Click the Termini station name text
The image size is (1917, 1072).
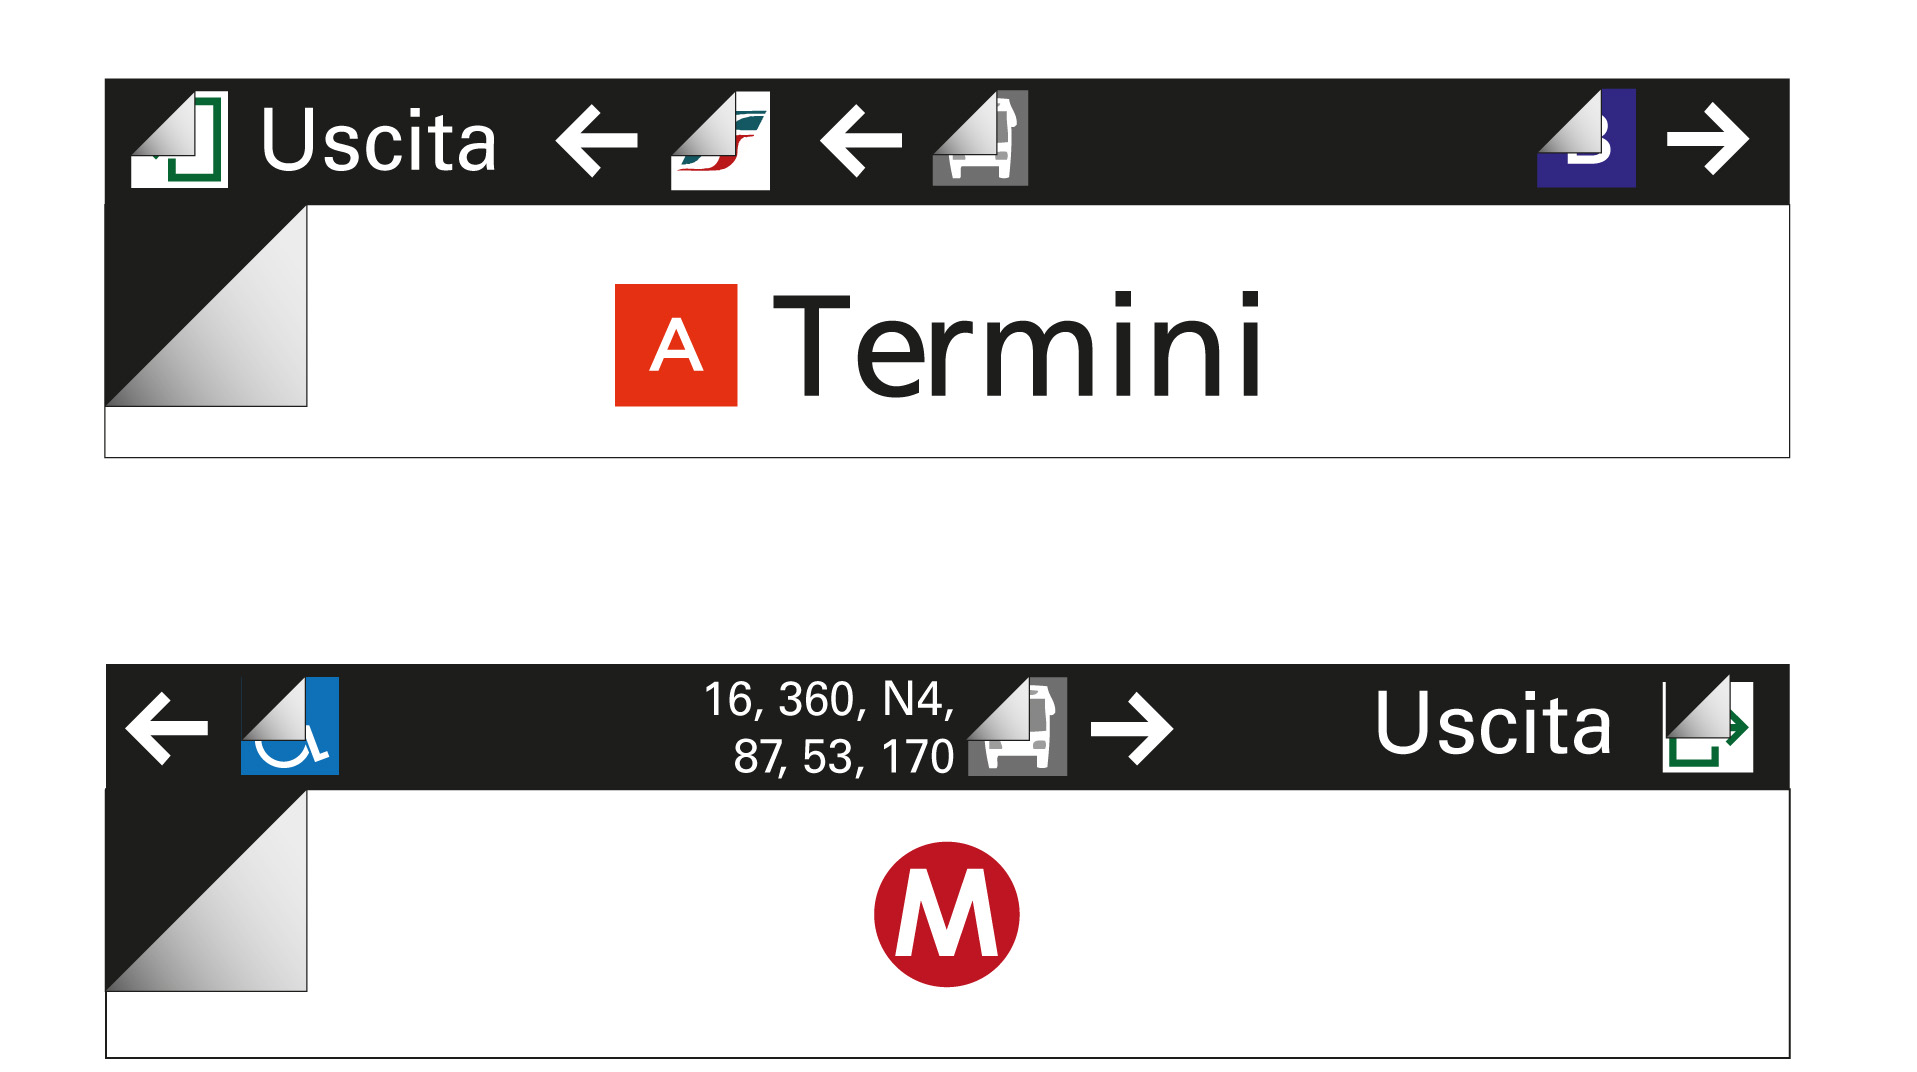1017,345
